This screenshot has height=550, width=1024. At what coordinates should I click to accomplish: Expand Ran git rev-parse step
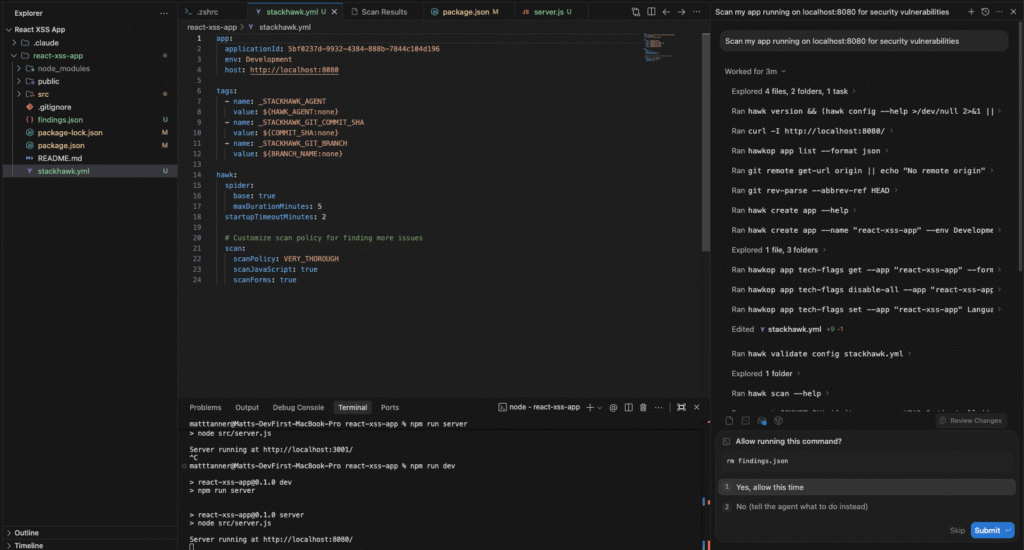pos(814,191)
